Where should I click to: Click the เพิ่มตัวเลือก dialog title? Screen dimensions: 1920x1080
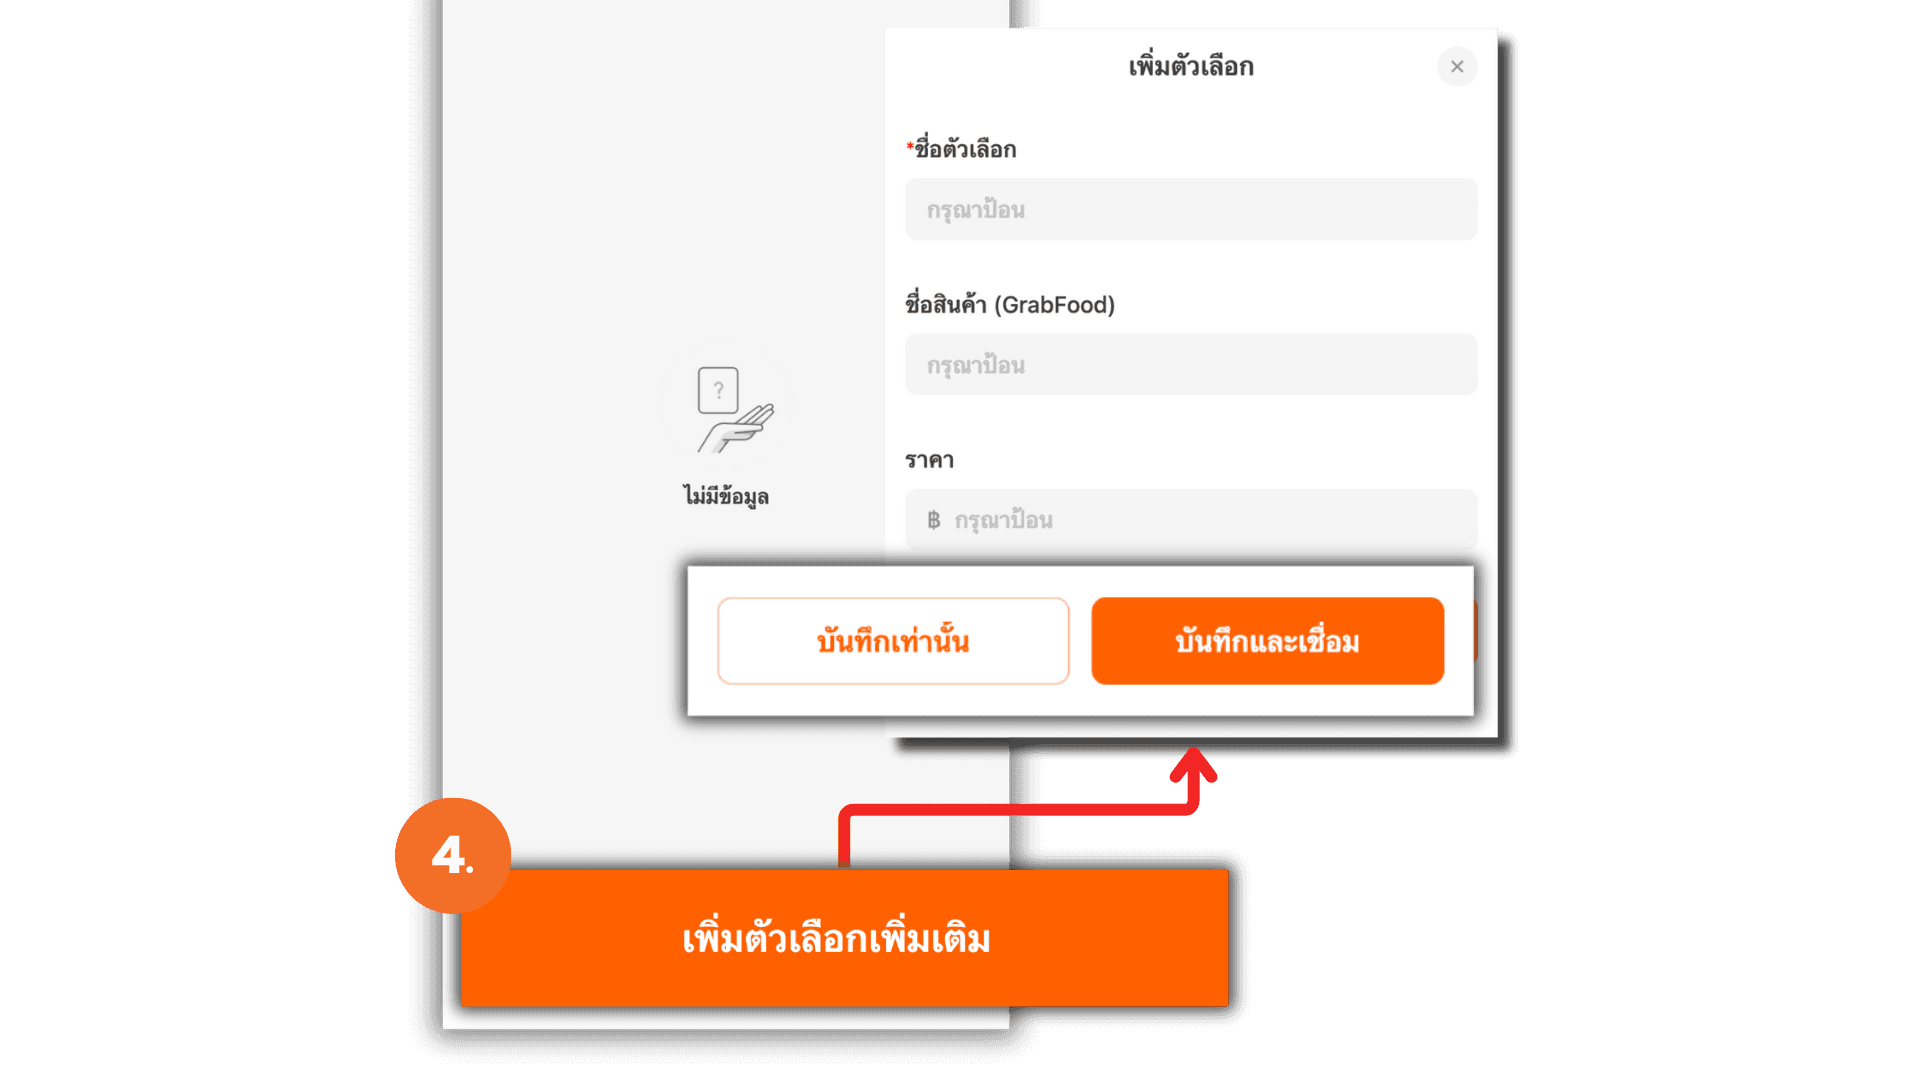1191,66
